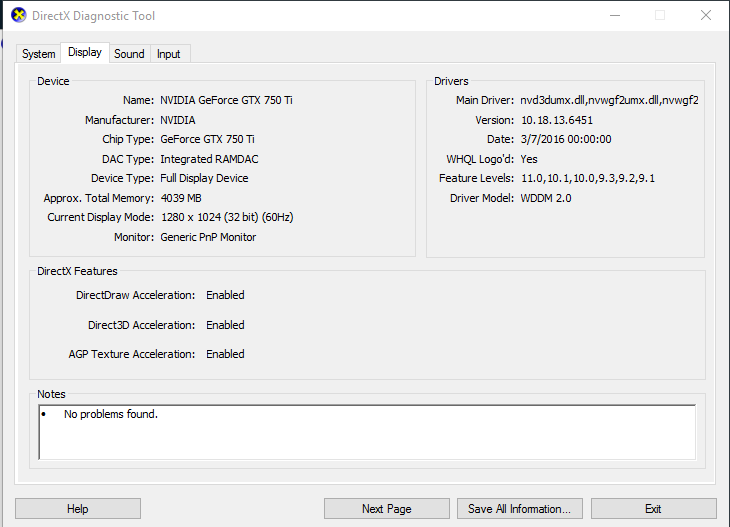Click display mode '1280 x 1024 (32 bit) (60Hz)'
The height and width of the screenshot is (527, 730).
227,217
